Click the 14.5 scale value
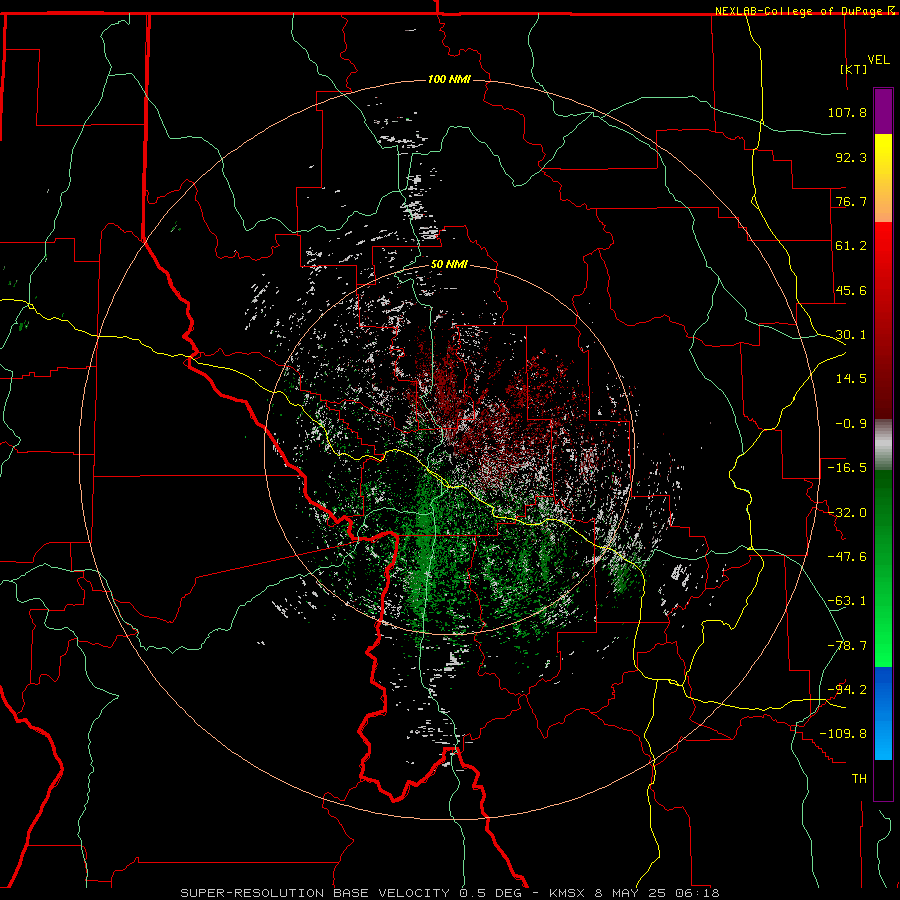Screen dimensions: 900x900 851,379
